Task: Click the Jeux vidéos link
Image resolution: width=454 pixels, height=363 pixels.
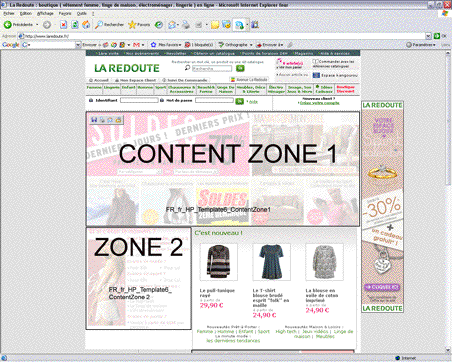Action: [x=315, y=332]
